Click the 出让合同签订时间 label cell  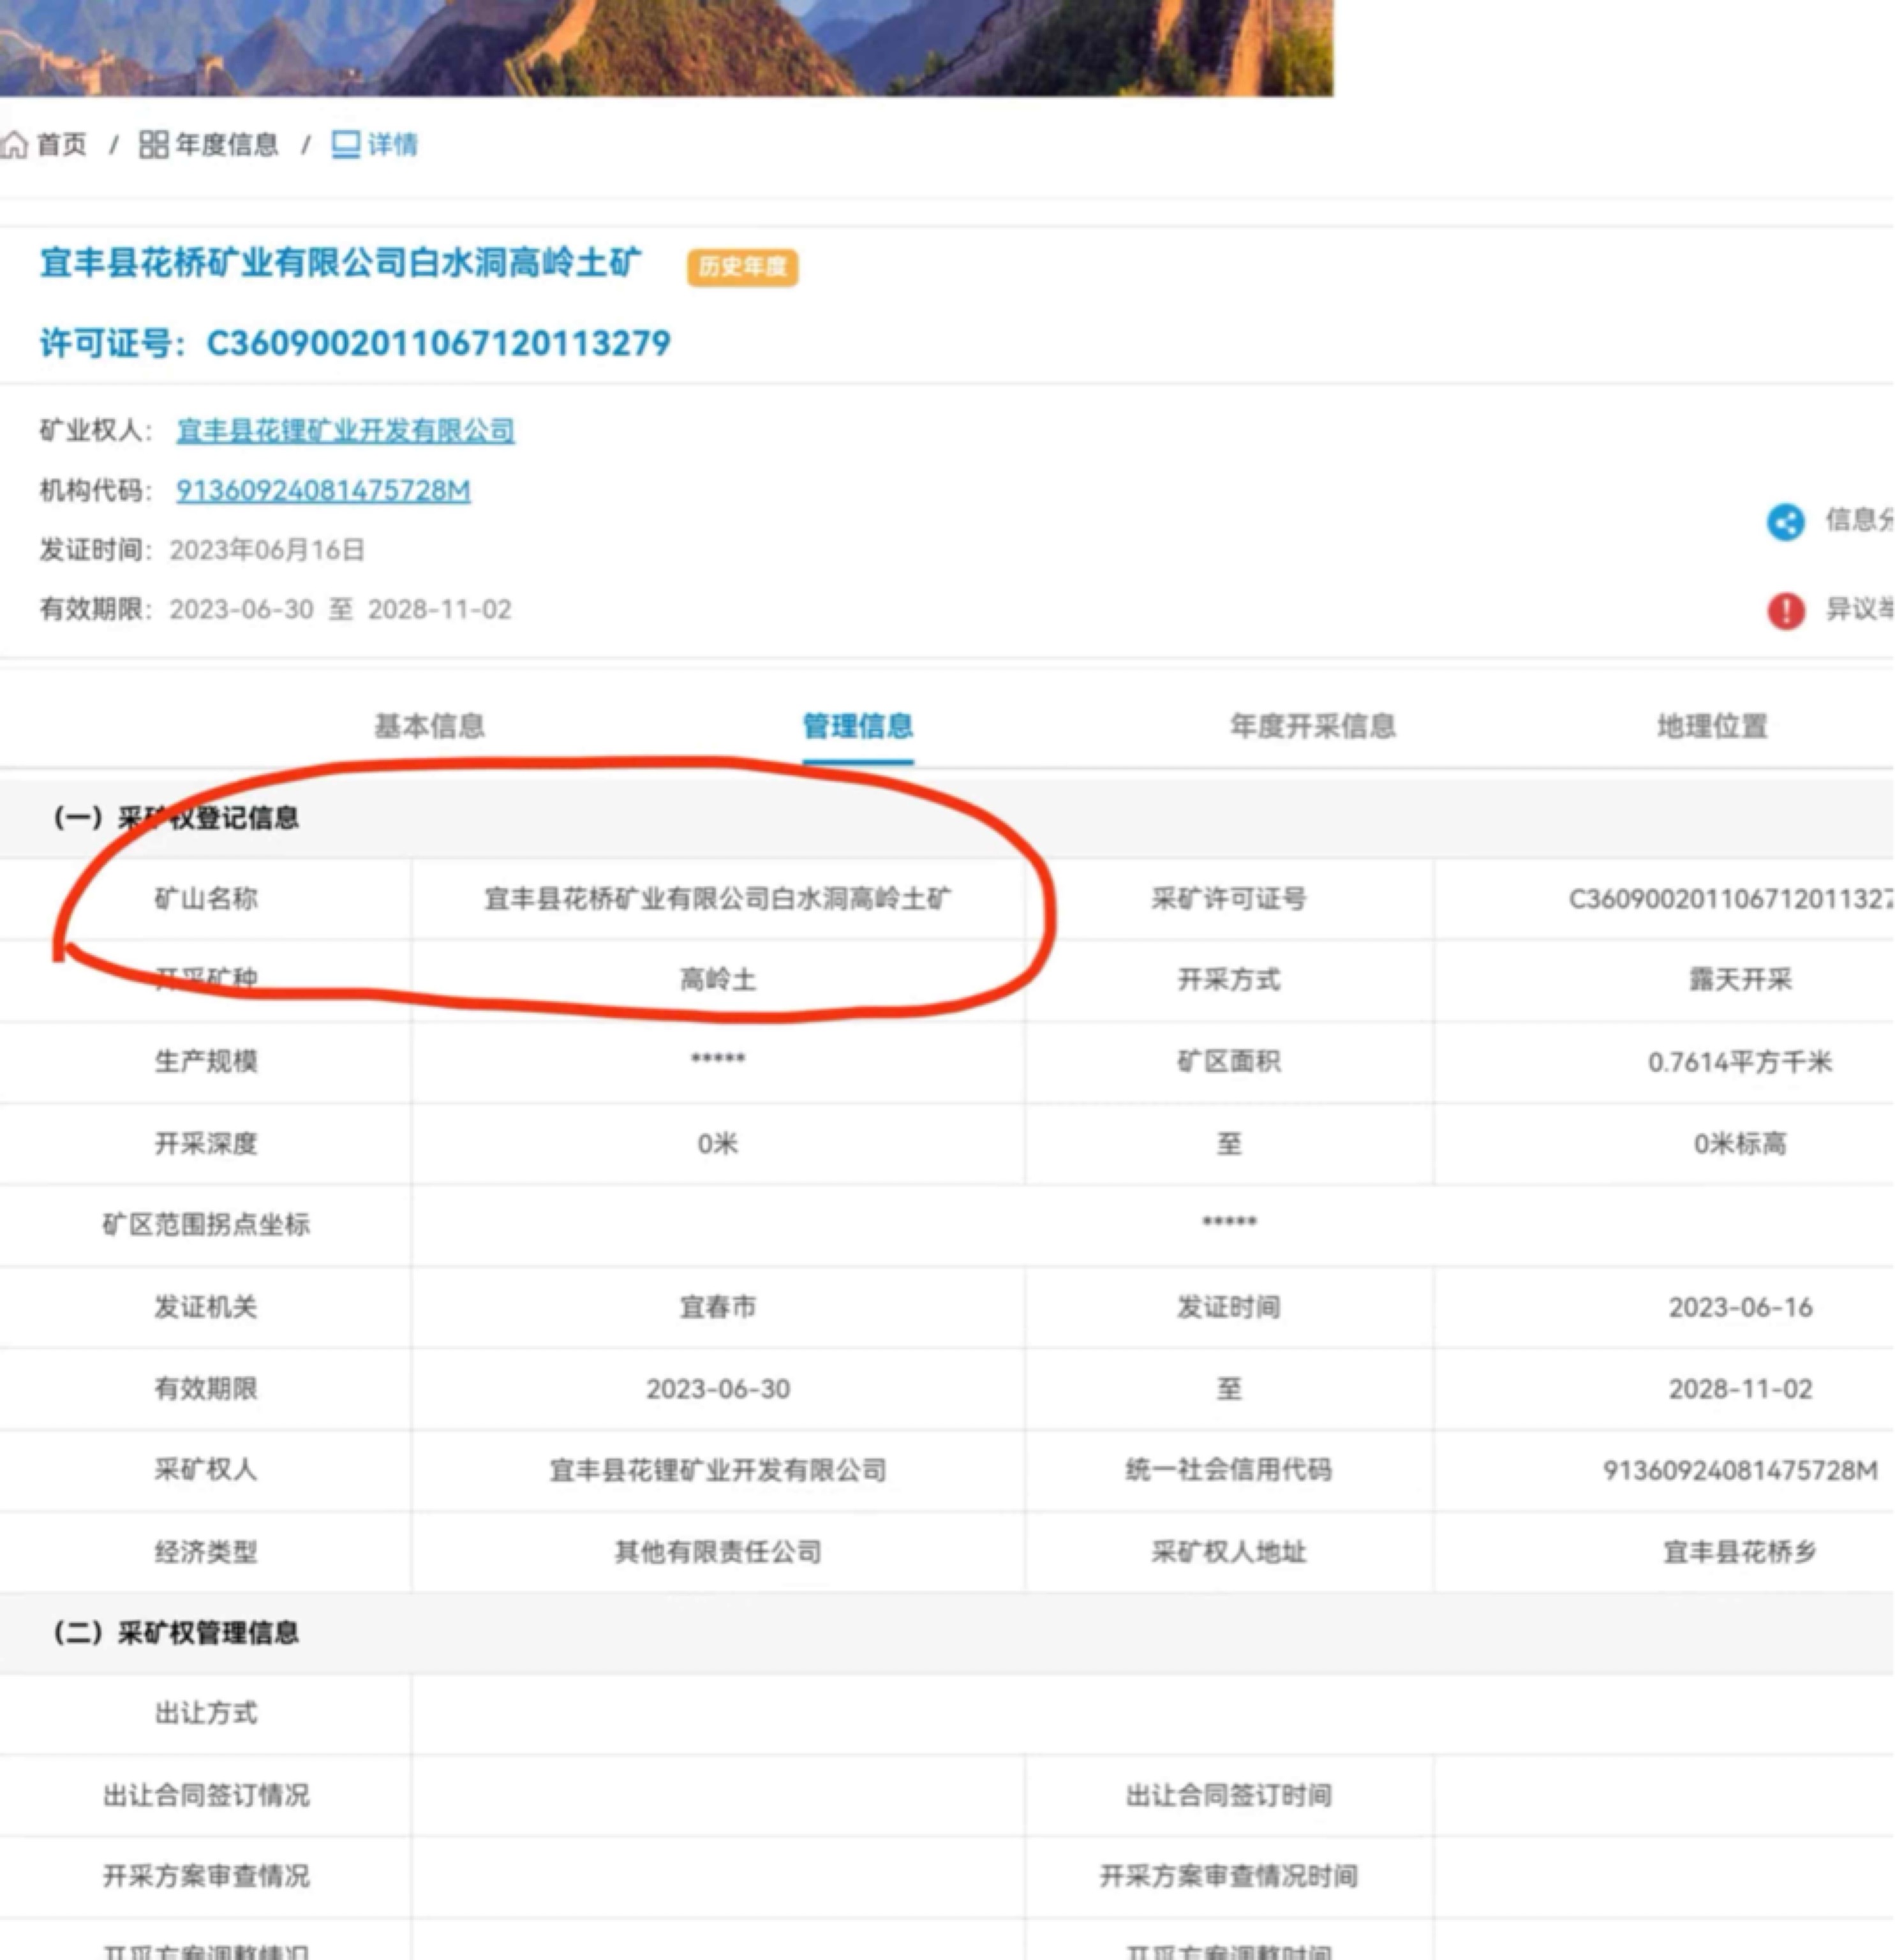coord(1229,1796)
